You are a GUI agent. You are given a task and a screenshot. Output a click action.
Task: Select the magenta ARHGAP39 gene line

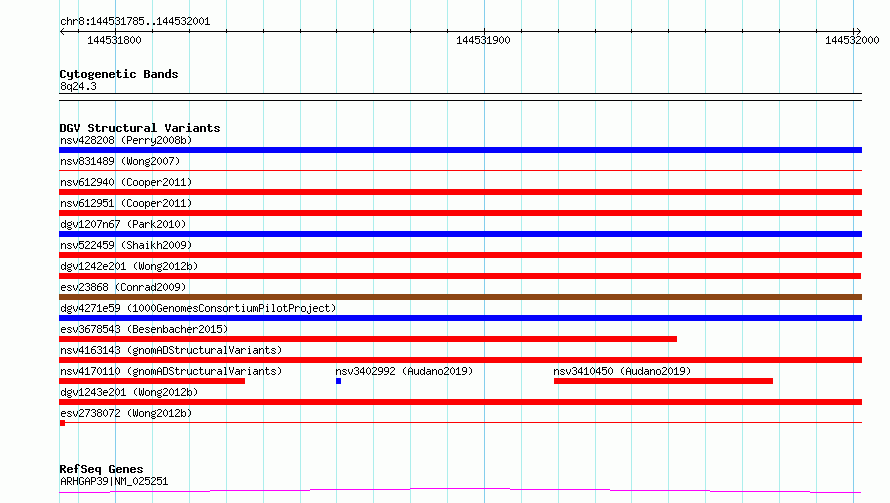point(460,491)
